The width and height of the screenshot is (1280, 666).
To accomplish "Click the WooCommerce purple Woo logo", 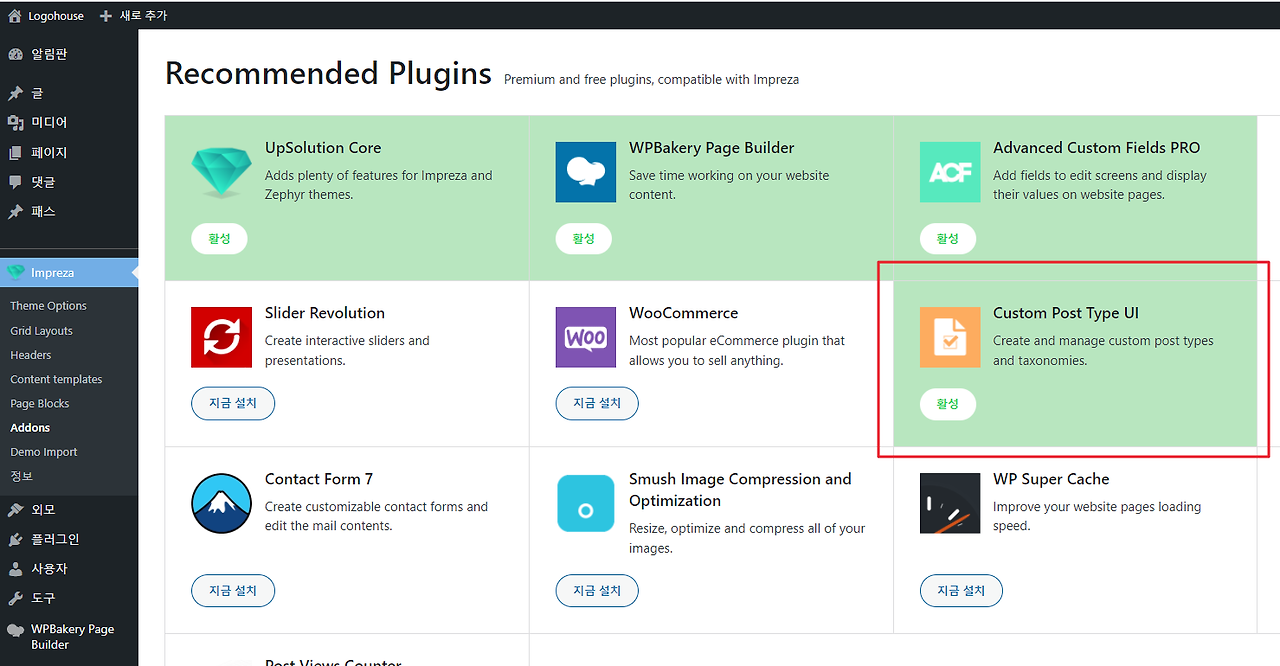I will click(x=586, y=338).
